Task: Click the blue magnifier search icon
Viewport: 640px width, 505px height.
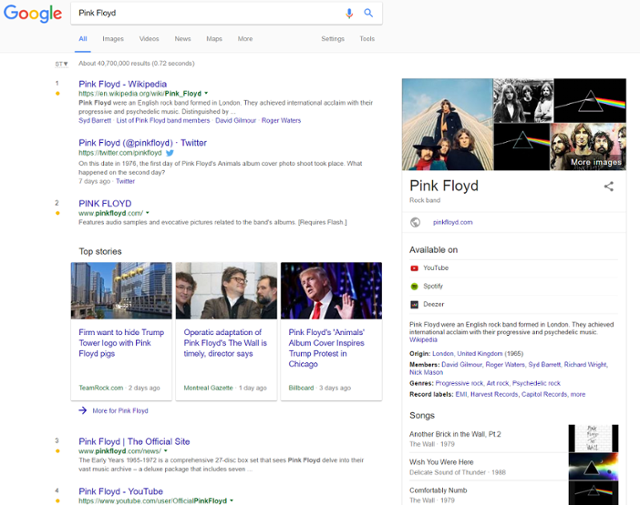Action: coord(368,13)
